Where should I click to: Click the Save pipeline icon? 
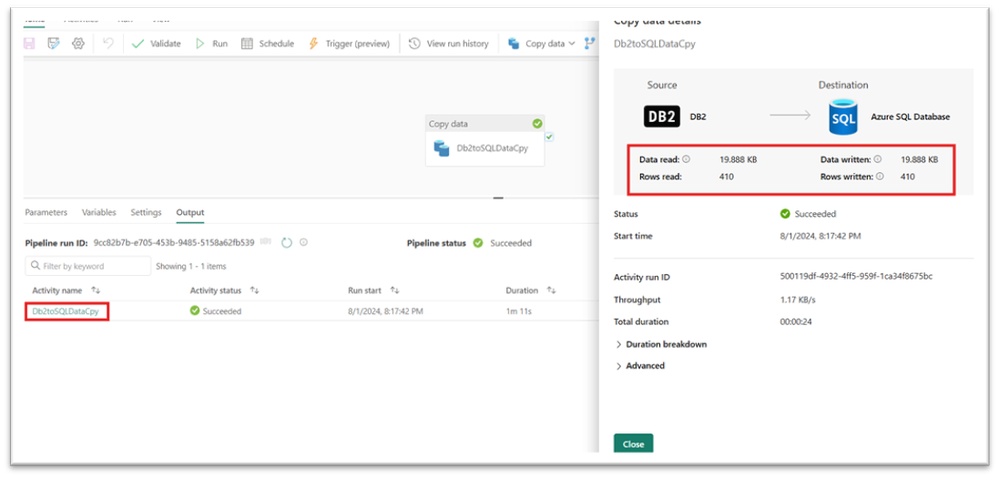click(29, 43)
